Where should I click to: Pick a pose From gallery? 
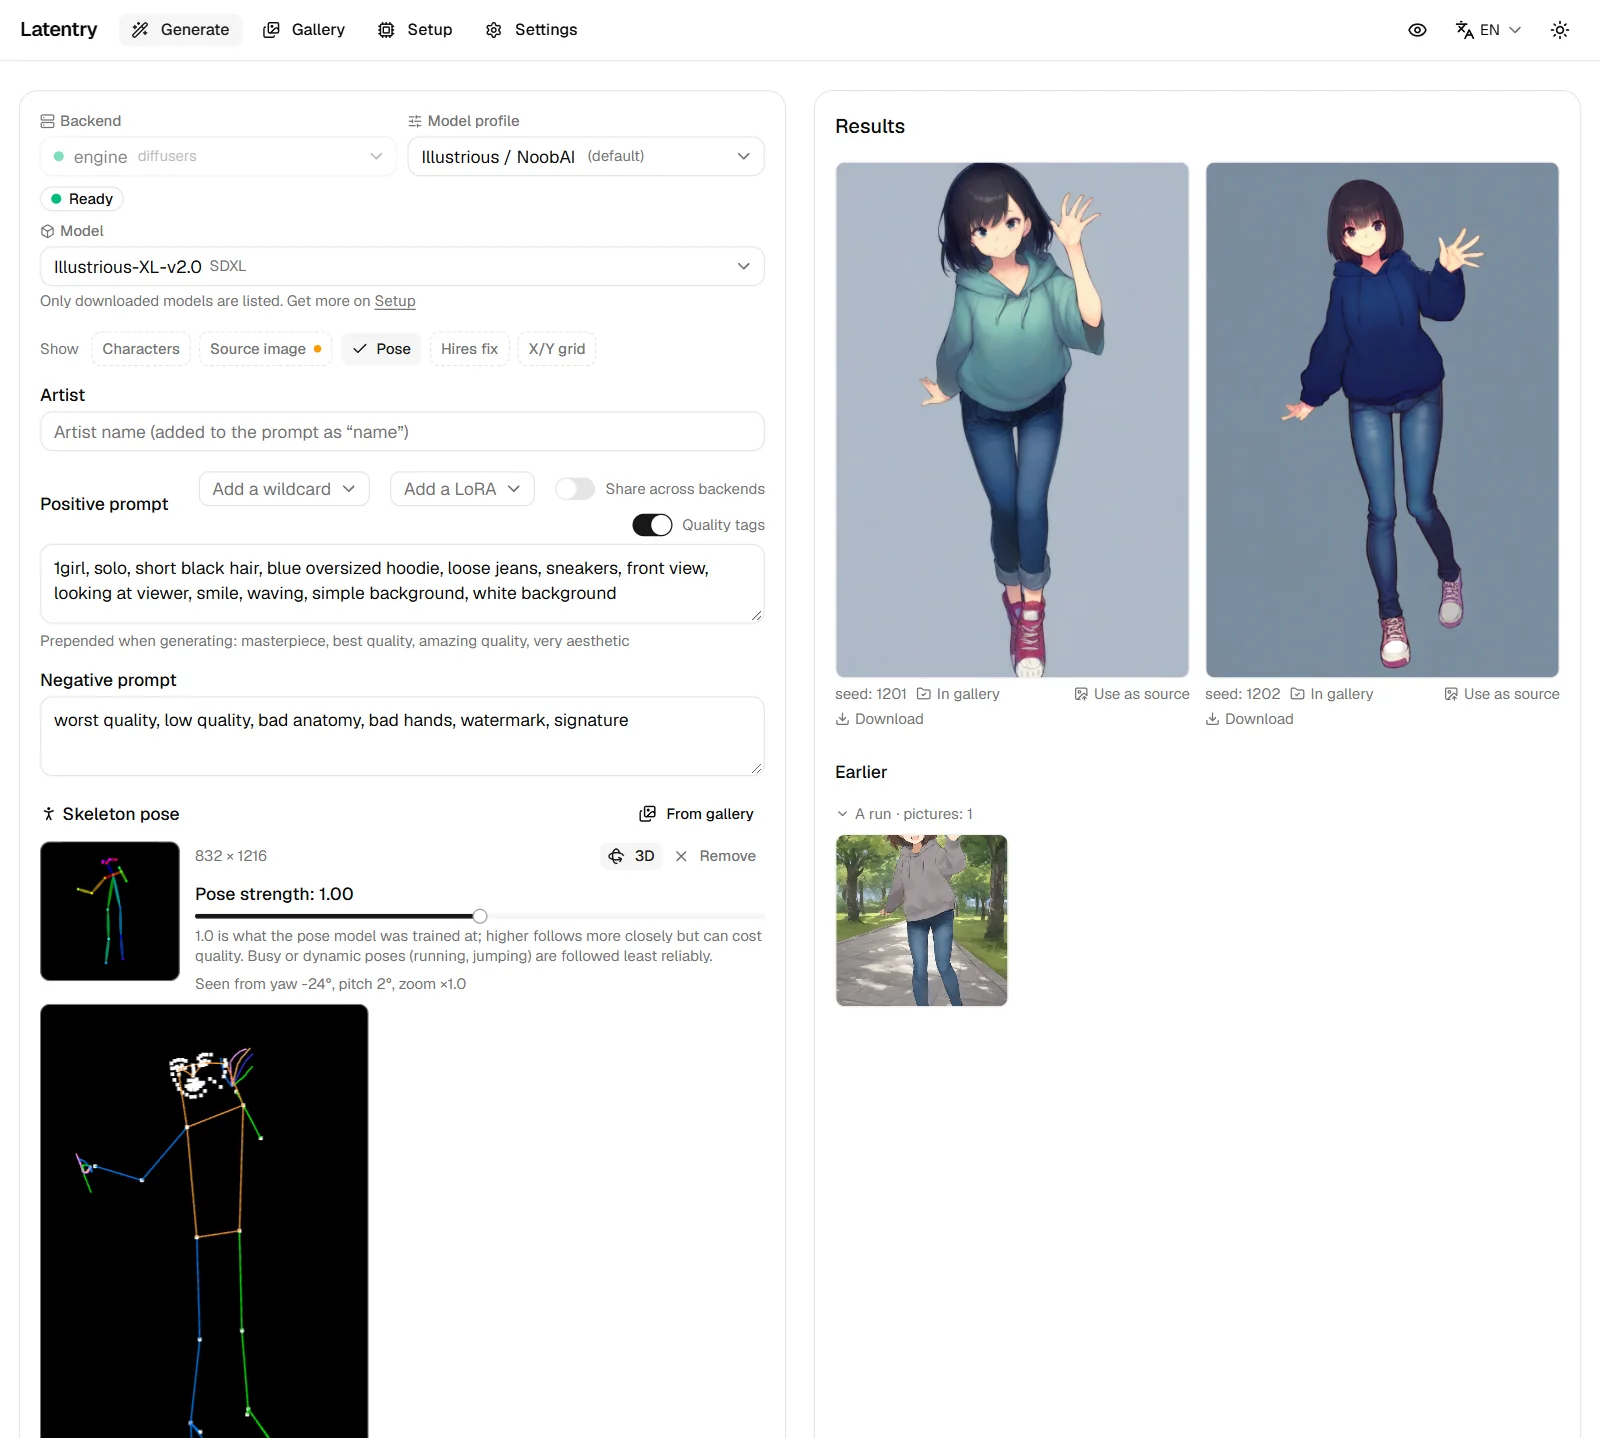tap(697, 814)
